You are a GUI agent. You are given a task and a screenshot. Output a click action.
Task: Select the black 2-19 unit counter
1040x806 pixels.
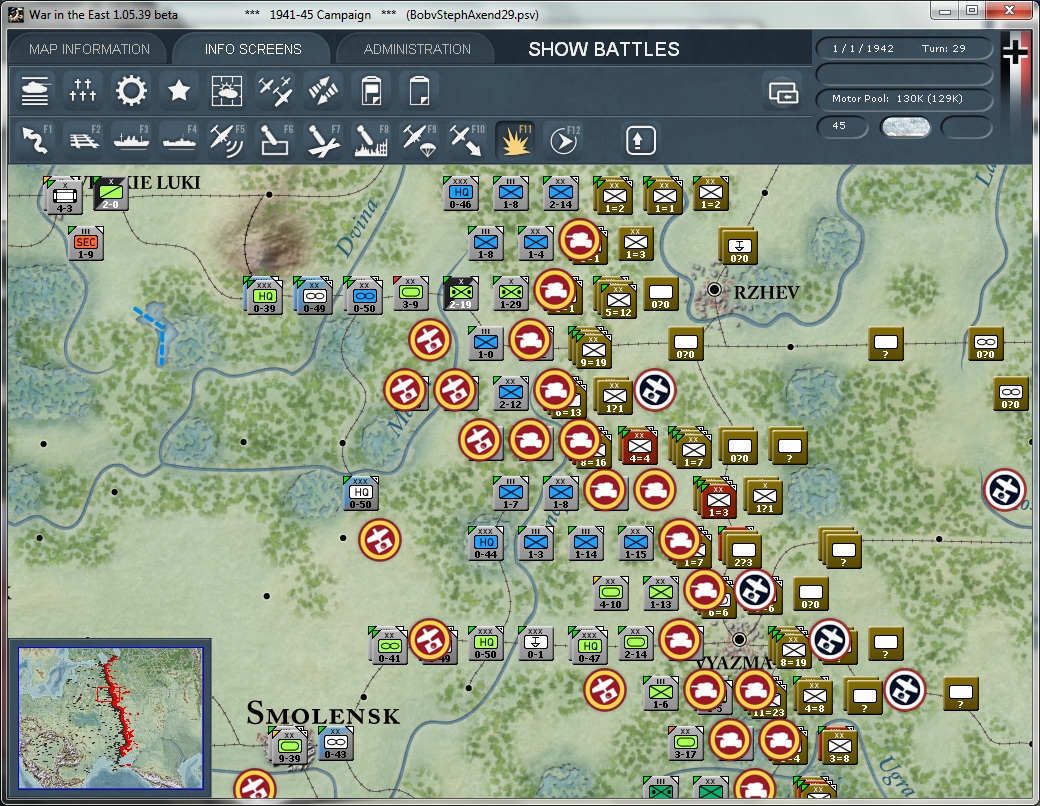click(x=460, y=293)
